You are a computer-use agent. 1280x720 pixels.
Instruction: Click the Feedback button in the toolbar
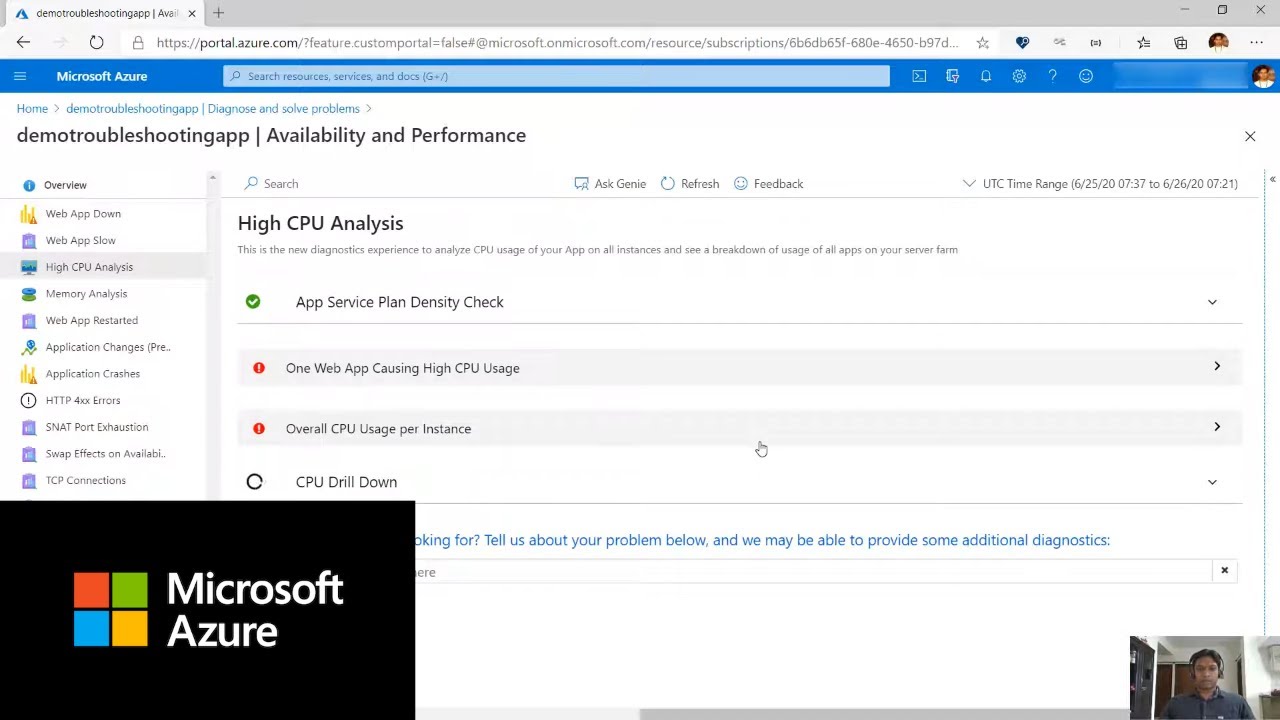point(768,184)
